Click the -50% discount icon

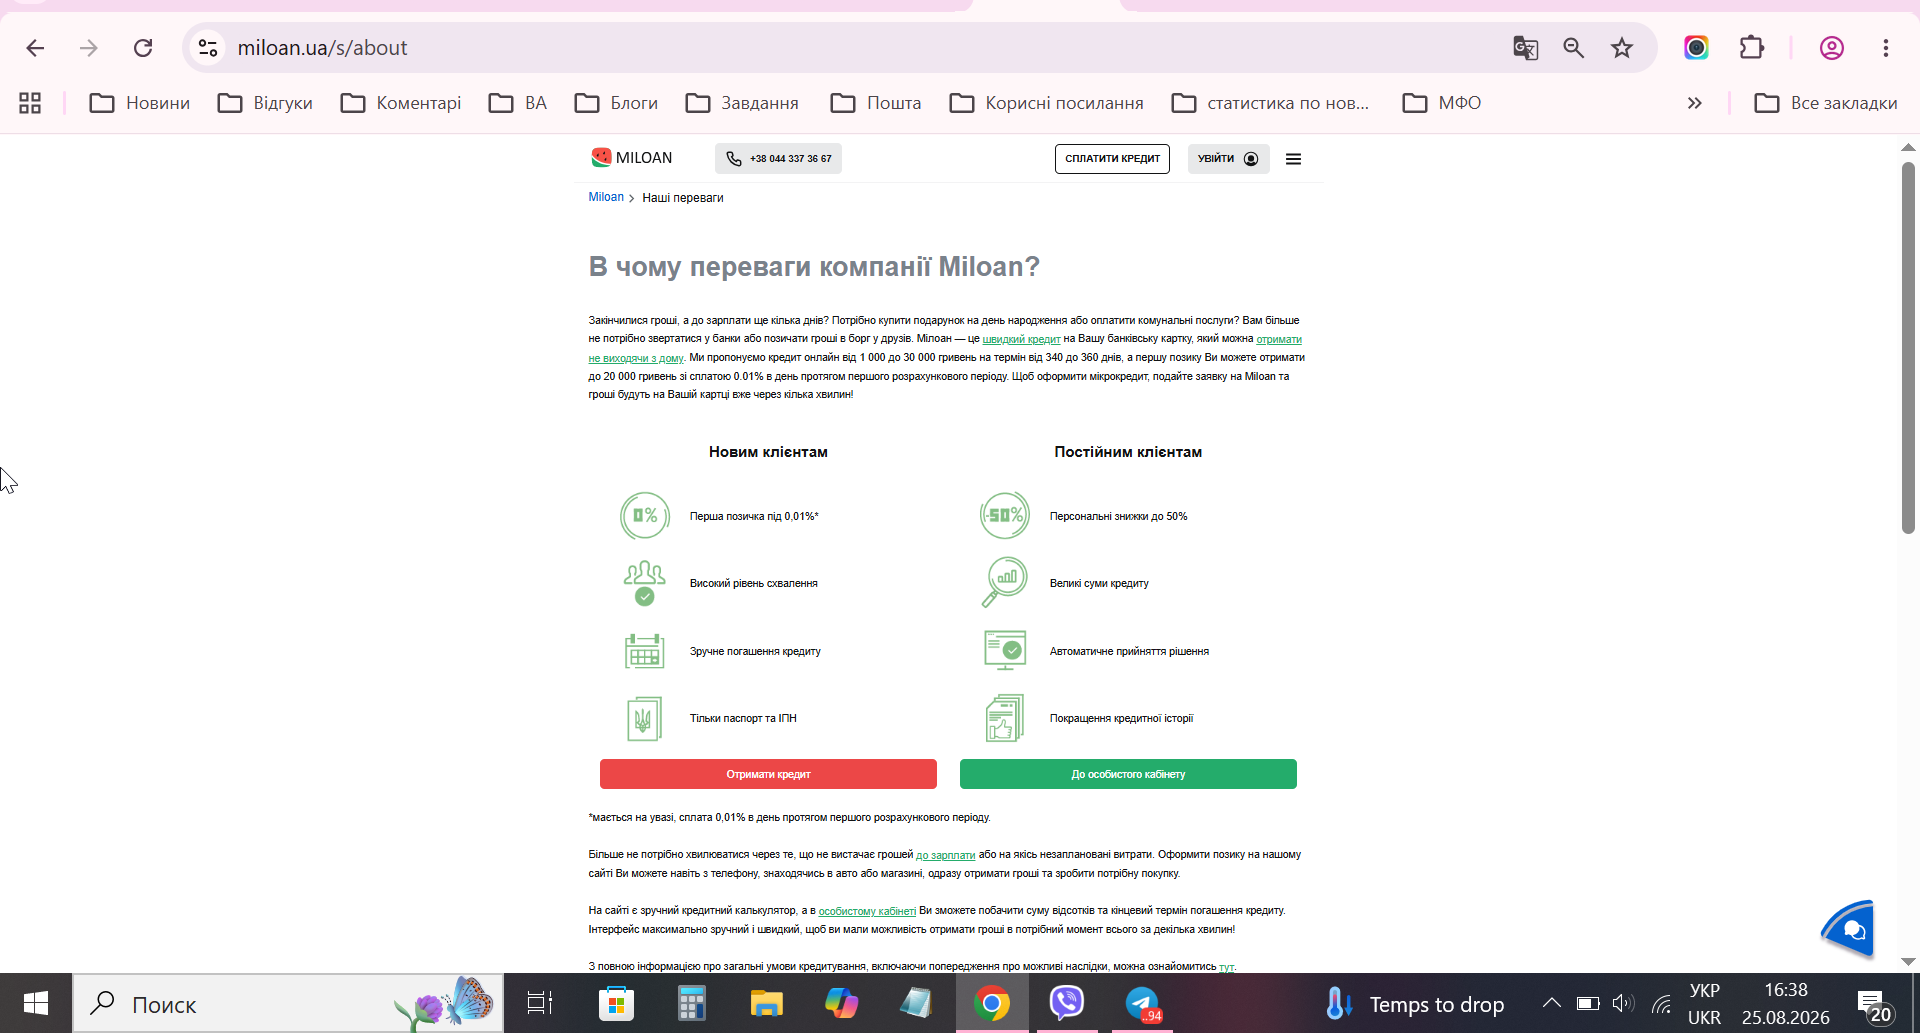[x=1005, y=516]
